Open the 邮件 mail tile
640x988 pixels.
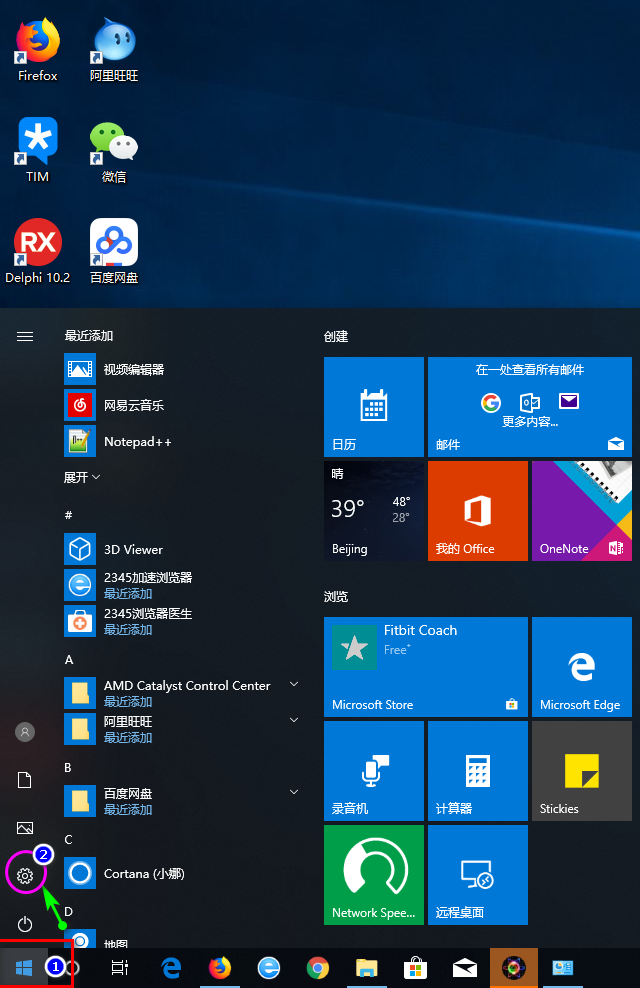tap(530, 406)
